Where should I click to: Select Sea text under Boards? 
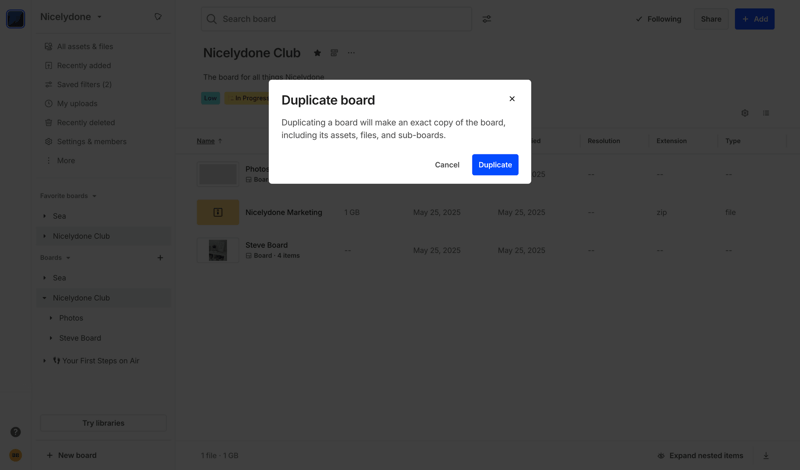click(59, 278)
